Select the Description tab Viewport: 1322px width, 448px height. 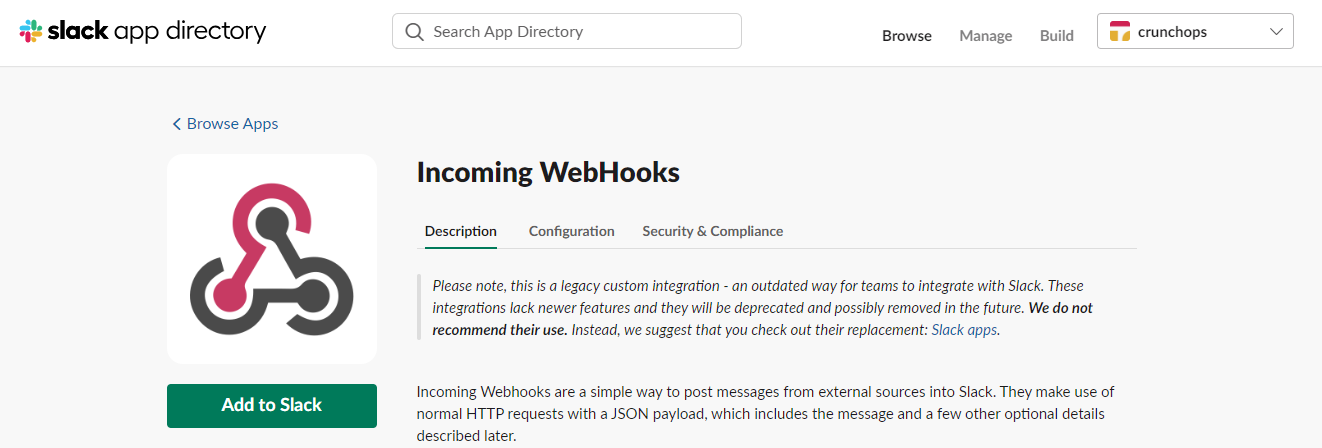pos(460,231)
